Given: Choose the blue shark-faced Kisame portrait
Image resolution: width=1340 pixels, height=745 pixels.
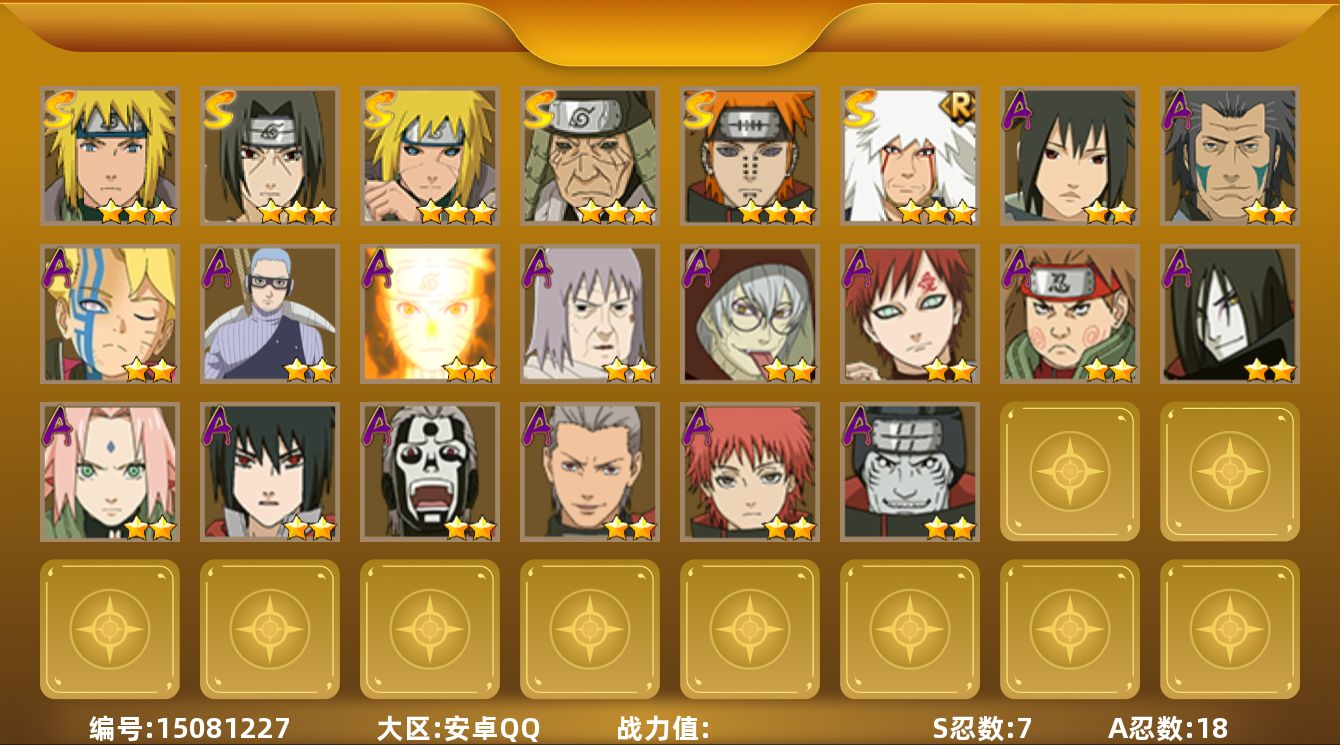Looking at the screenshot, I should point(910,472).
